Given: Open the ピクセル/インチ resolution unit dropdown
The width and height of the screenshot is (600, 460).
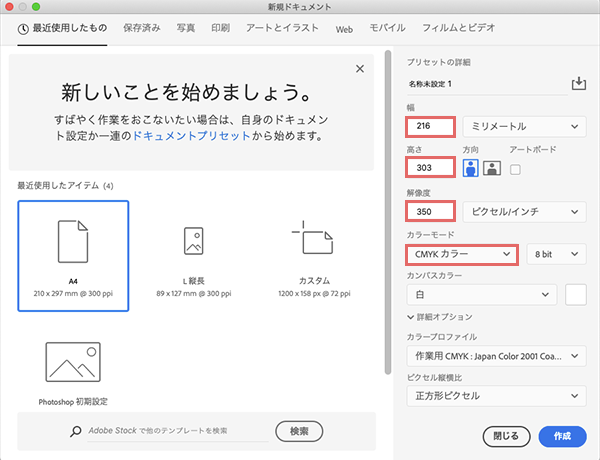Looking at the screenshot, I should (524, 212).
